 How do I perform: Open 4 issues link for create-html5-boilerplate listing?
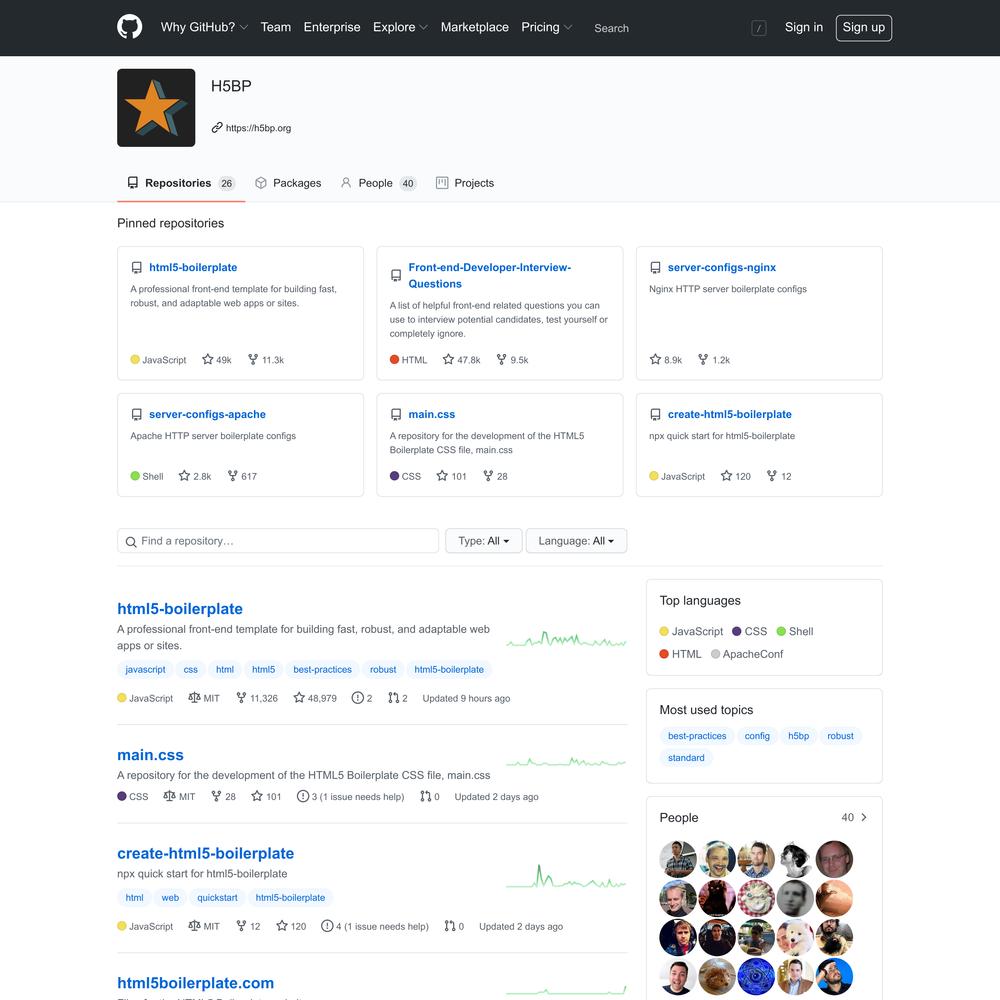click(375, 926)
